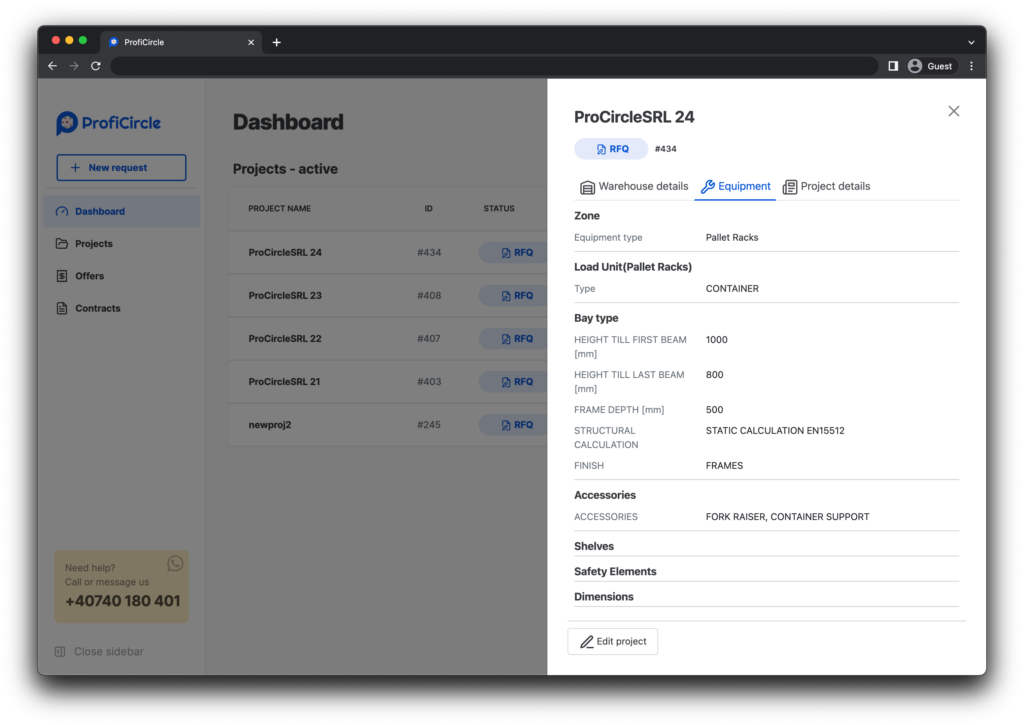Viewport: 1024px width, 725px height.
Task: Click the WhatsApp icon in help card
Action: tap(175, 564)
